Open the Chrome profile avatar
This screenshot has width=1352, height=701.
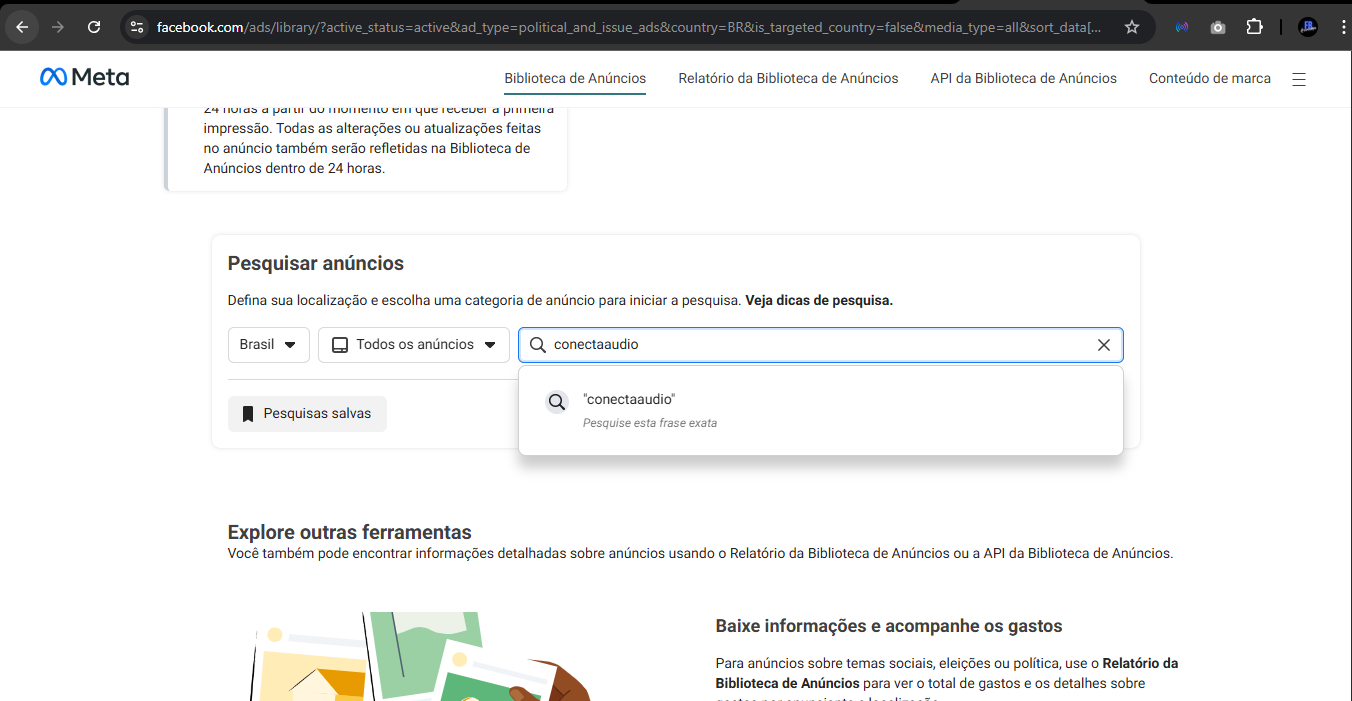pyautogui.click(x=1308, y=27)
